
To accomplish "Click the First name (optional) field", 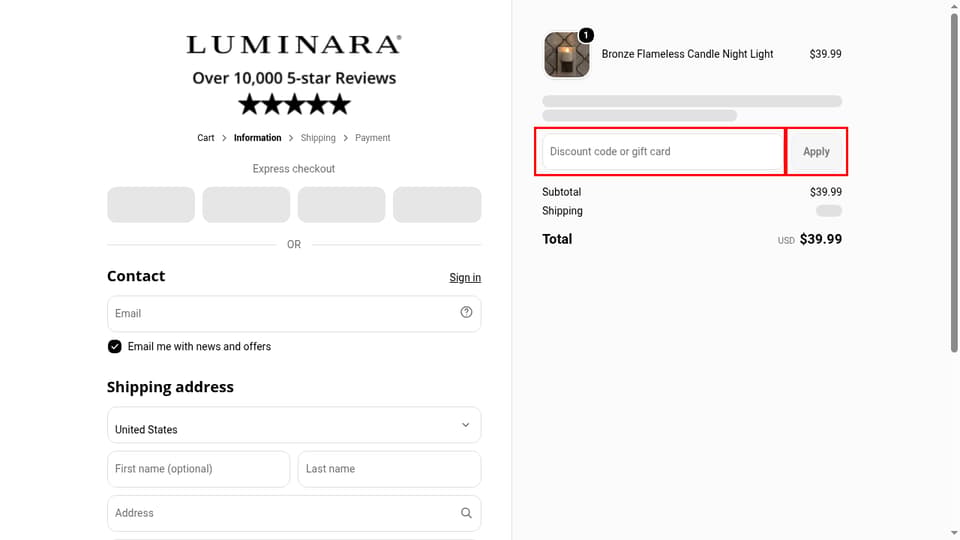I will pyautogui.click(x=198, y=469).
